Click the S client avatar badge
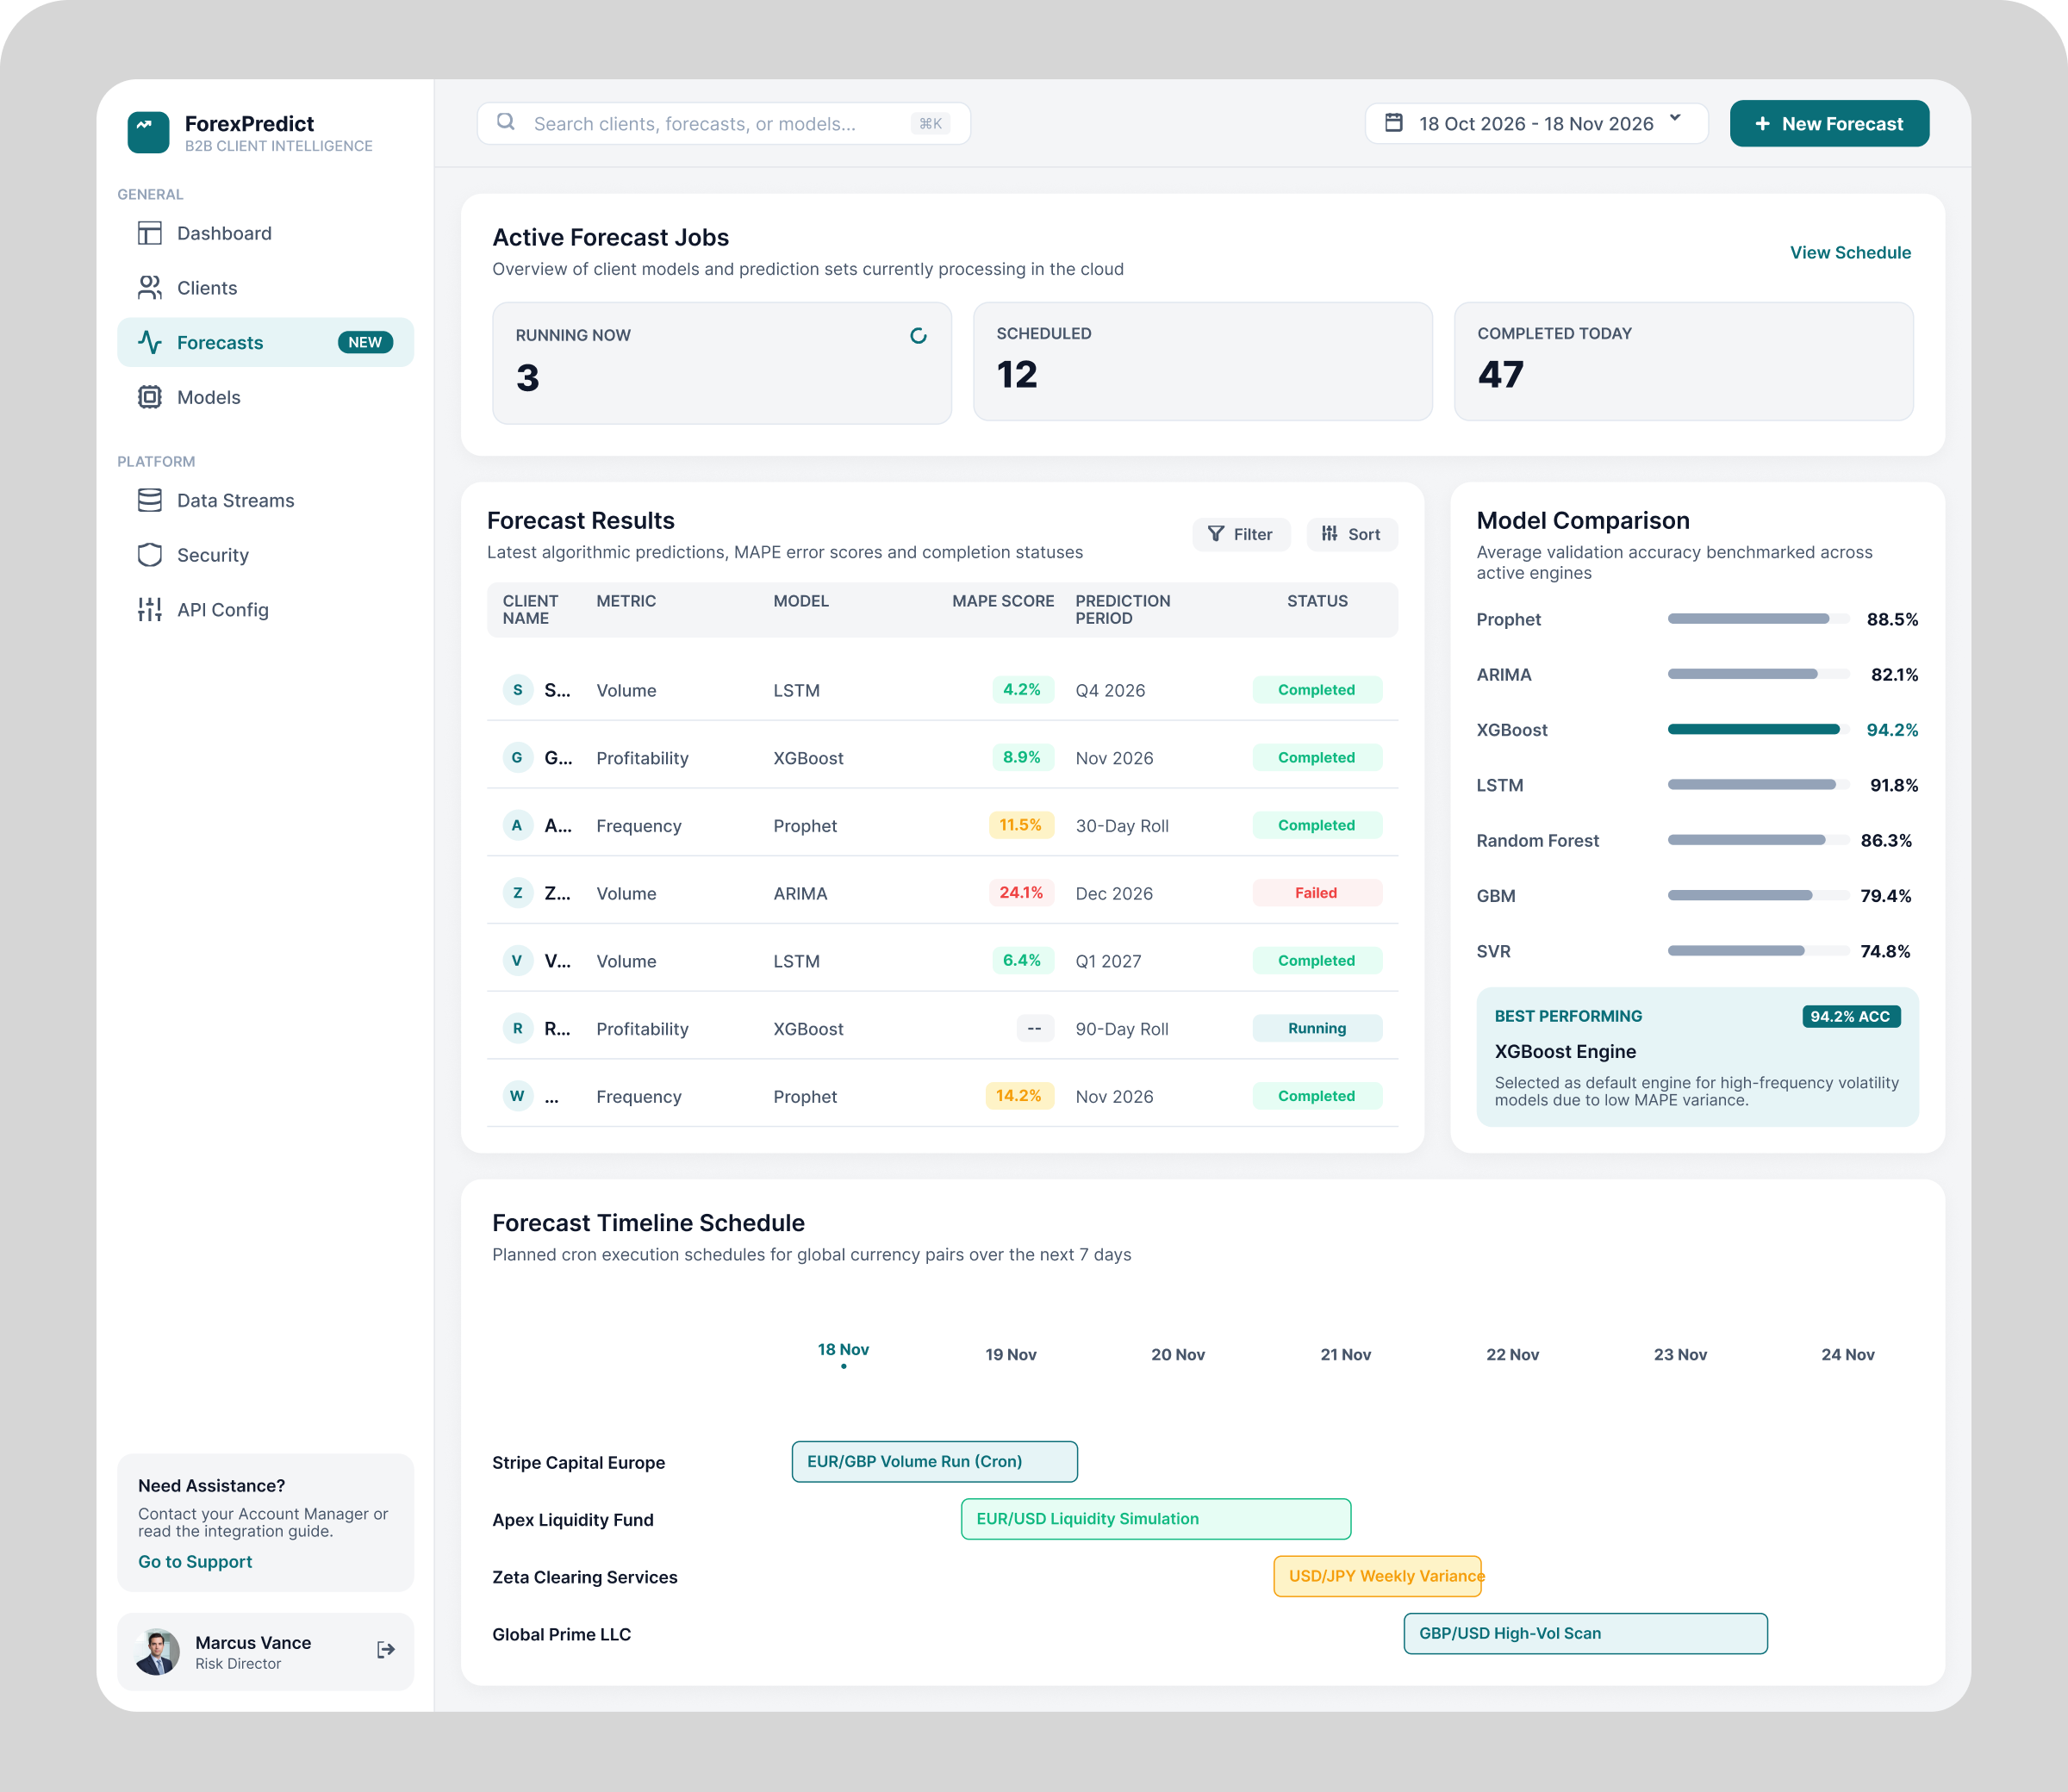2068x1792 pixels. [x=517, y=690]
